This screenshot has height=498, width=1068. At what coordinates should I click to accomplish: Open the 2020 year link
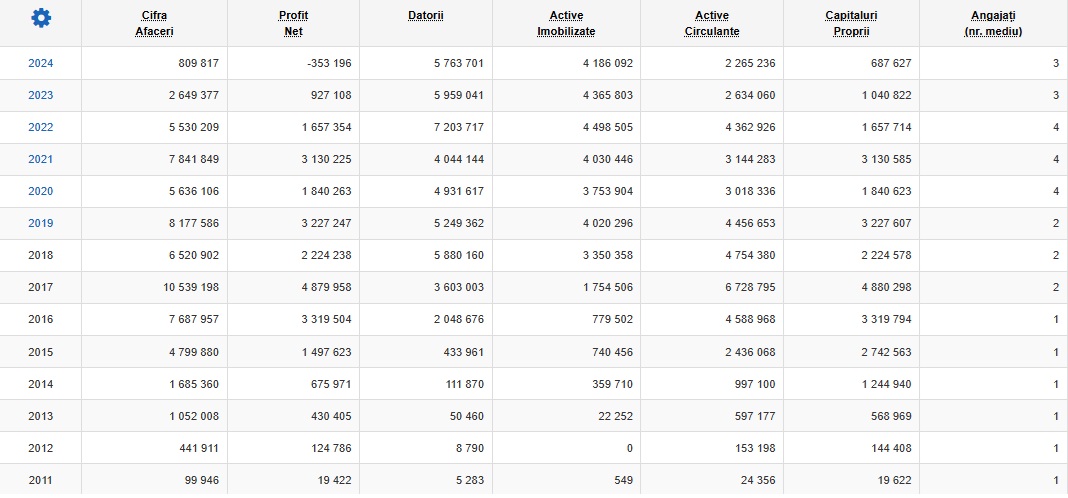tap(40, 191)
